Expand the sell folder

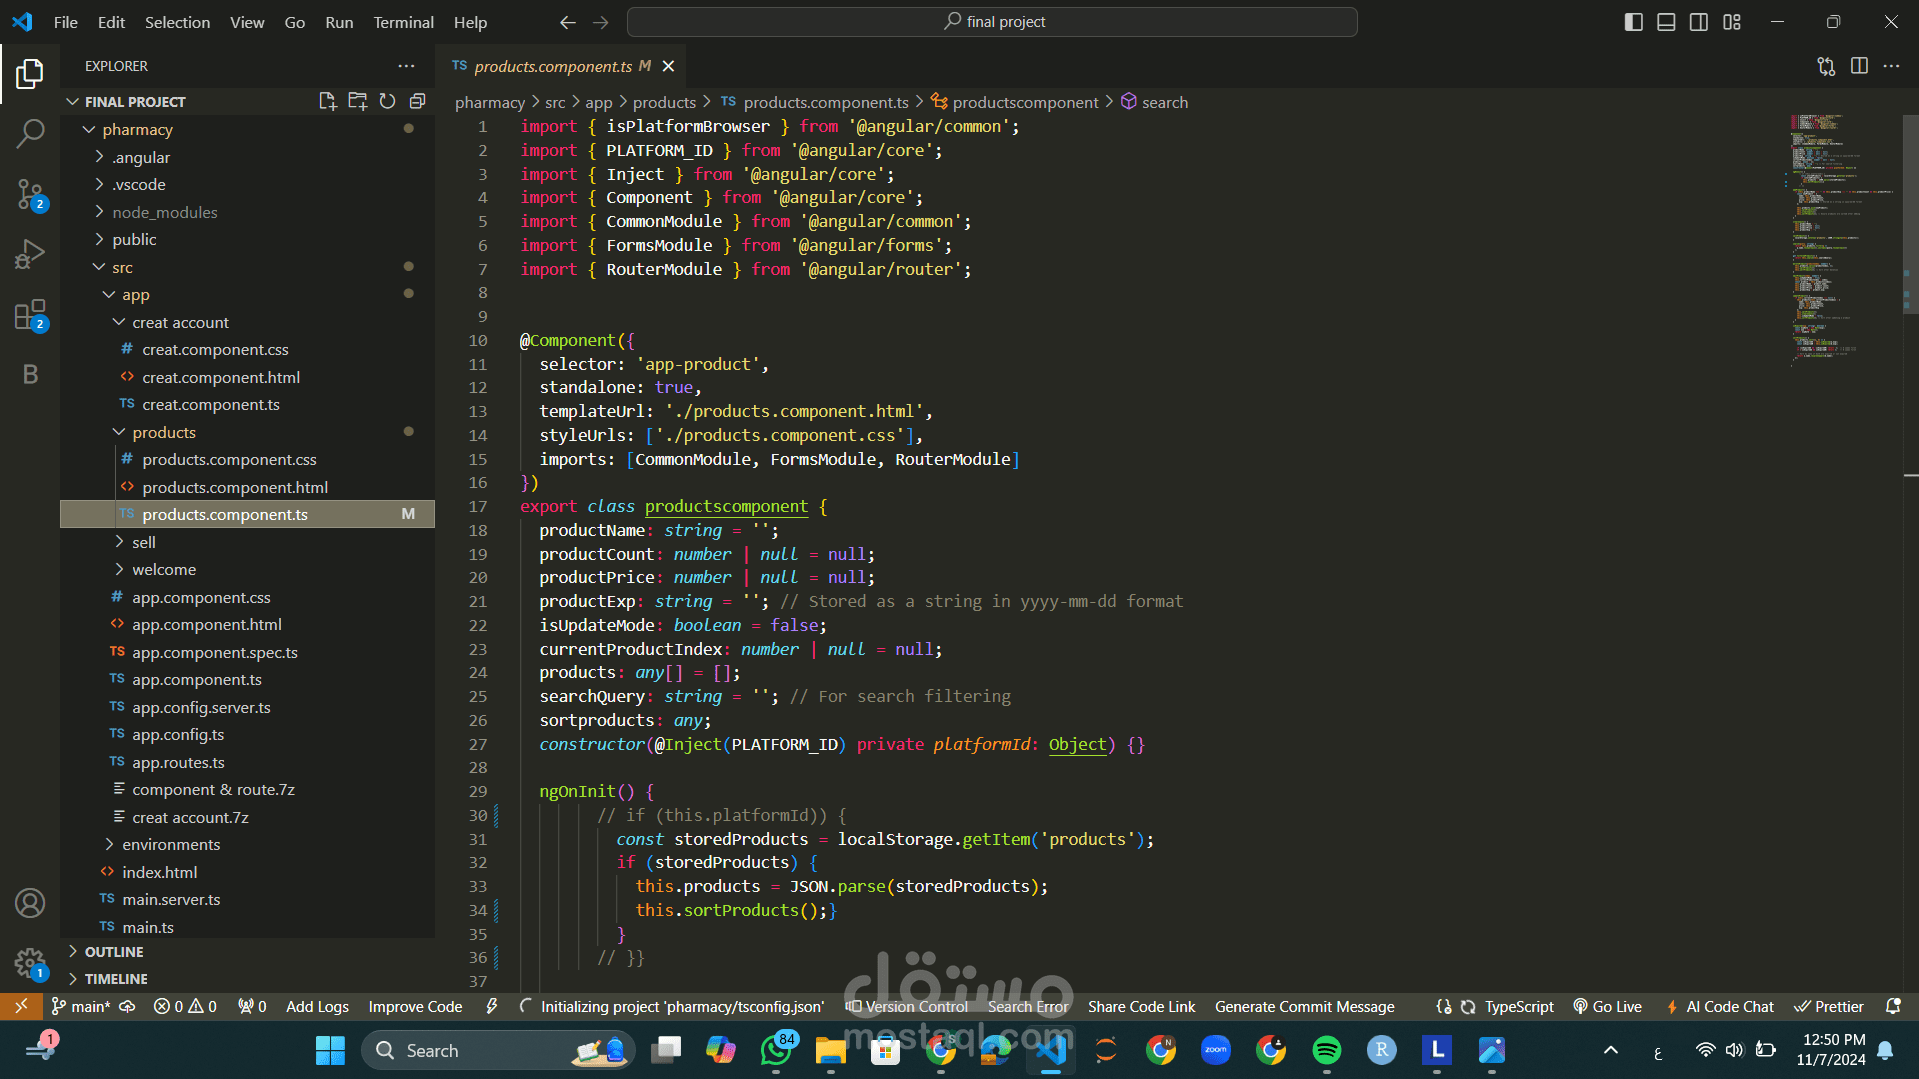144,542
